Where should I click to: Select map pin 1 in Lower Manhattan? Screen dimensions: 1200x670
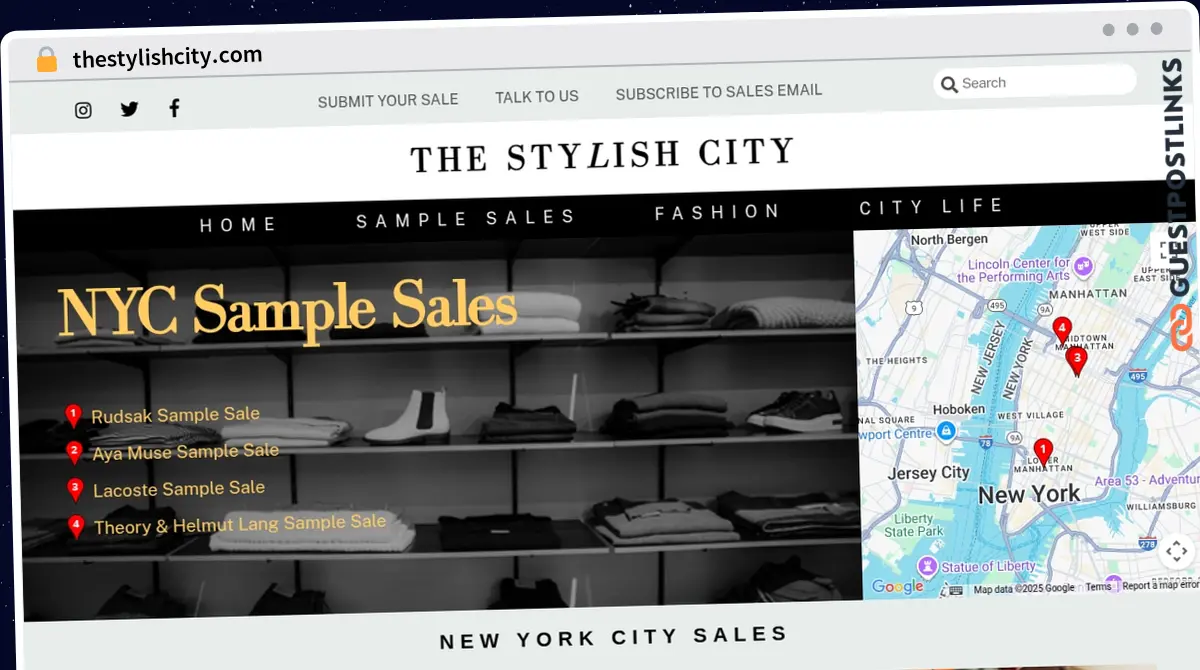(x=1042, y=454)
